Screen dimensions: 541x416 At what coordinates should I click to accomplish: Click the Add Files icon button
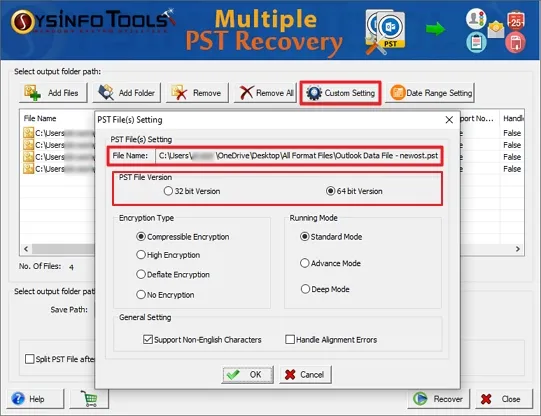point(53,93)
